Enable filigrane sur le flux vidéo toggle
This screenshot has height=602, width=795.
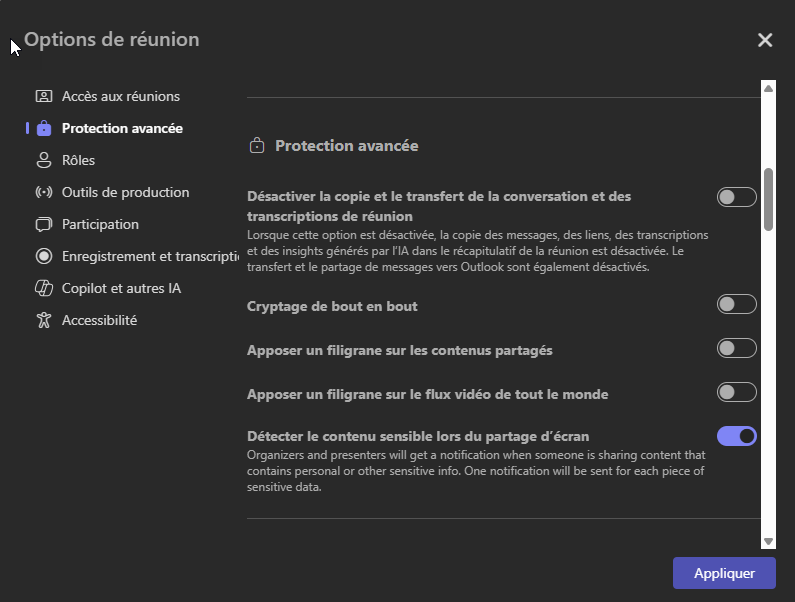tap(736, 392)
